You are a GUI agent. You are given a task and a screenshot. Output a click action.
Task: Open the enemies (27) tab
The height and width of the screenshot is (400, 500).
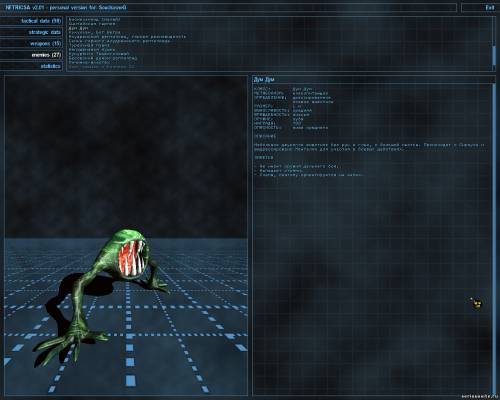[31, 55]
